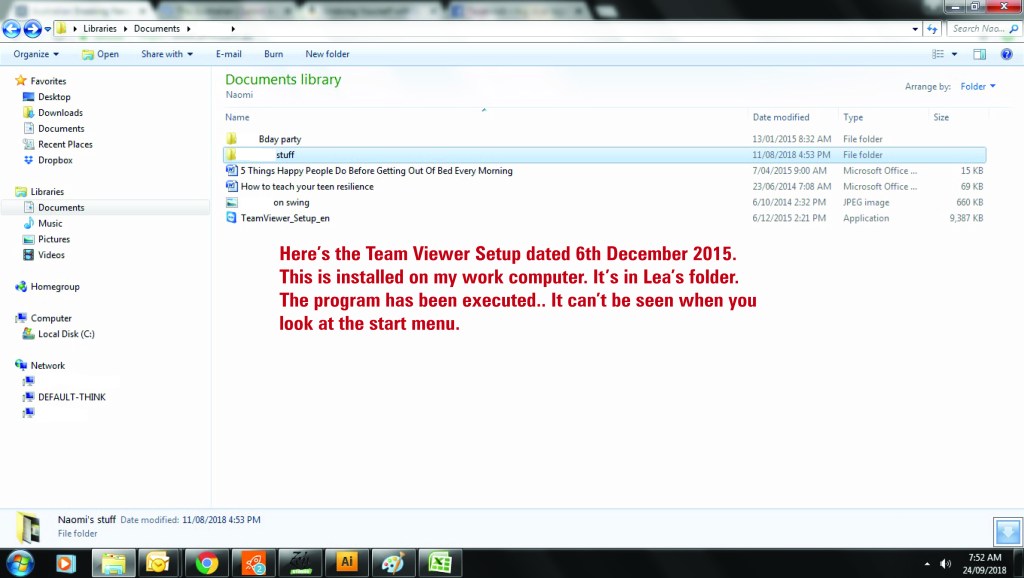Select Downloads in Favorites sidebar
Viewport: 1024px width, 578px height.
[x=60, y=113]
